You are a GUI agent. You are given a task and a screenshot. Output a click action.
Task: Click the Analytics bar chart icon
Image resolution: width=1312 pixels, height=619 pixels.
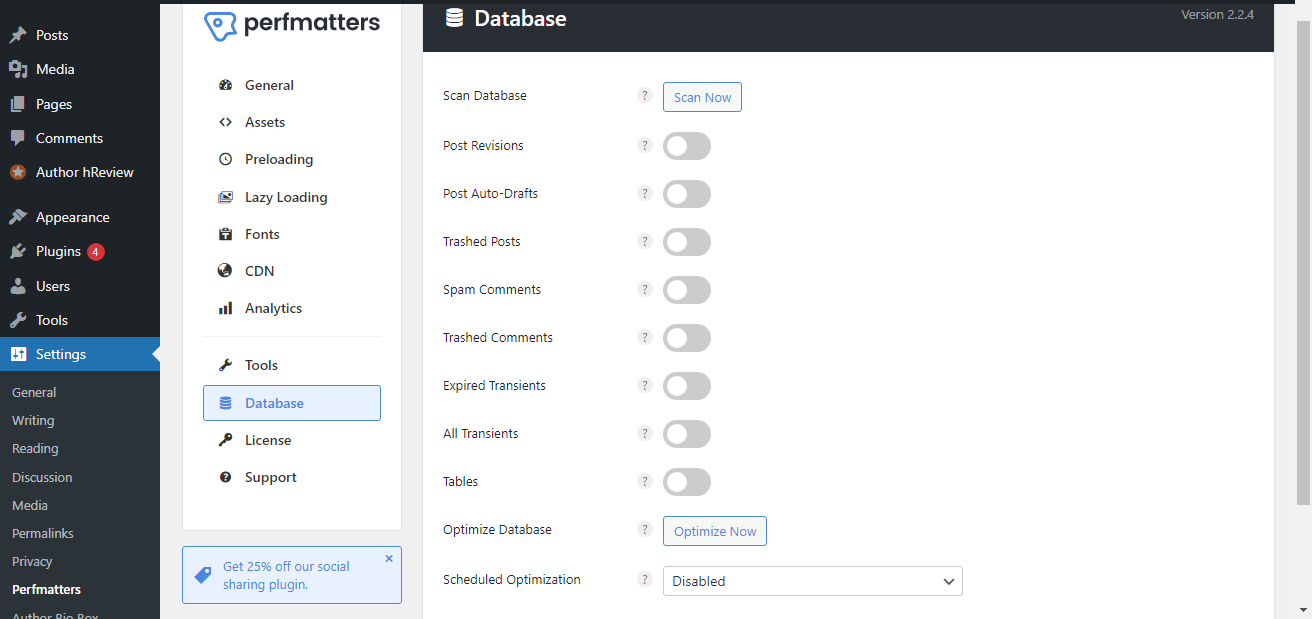coord(225,309)
